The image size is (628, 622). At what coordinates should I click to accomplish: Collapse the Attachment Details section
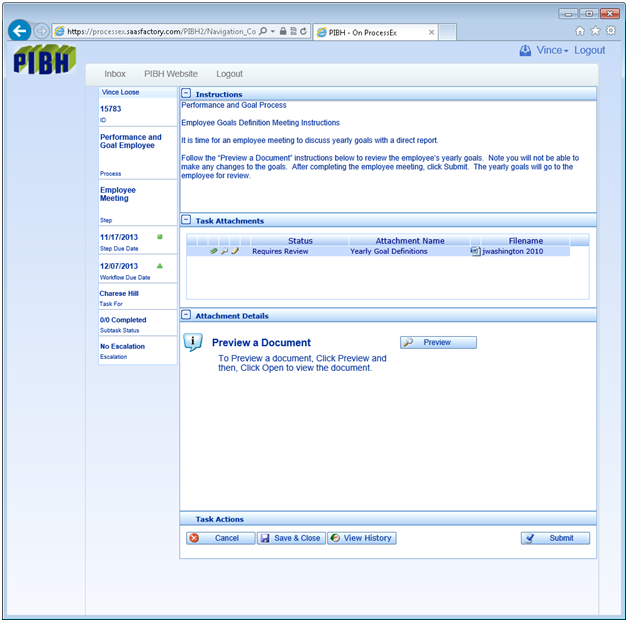[186, 314]
